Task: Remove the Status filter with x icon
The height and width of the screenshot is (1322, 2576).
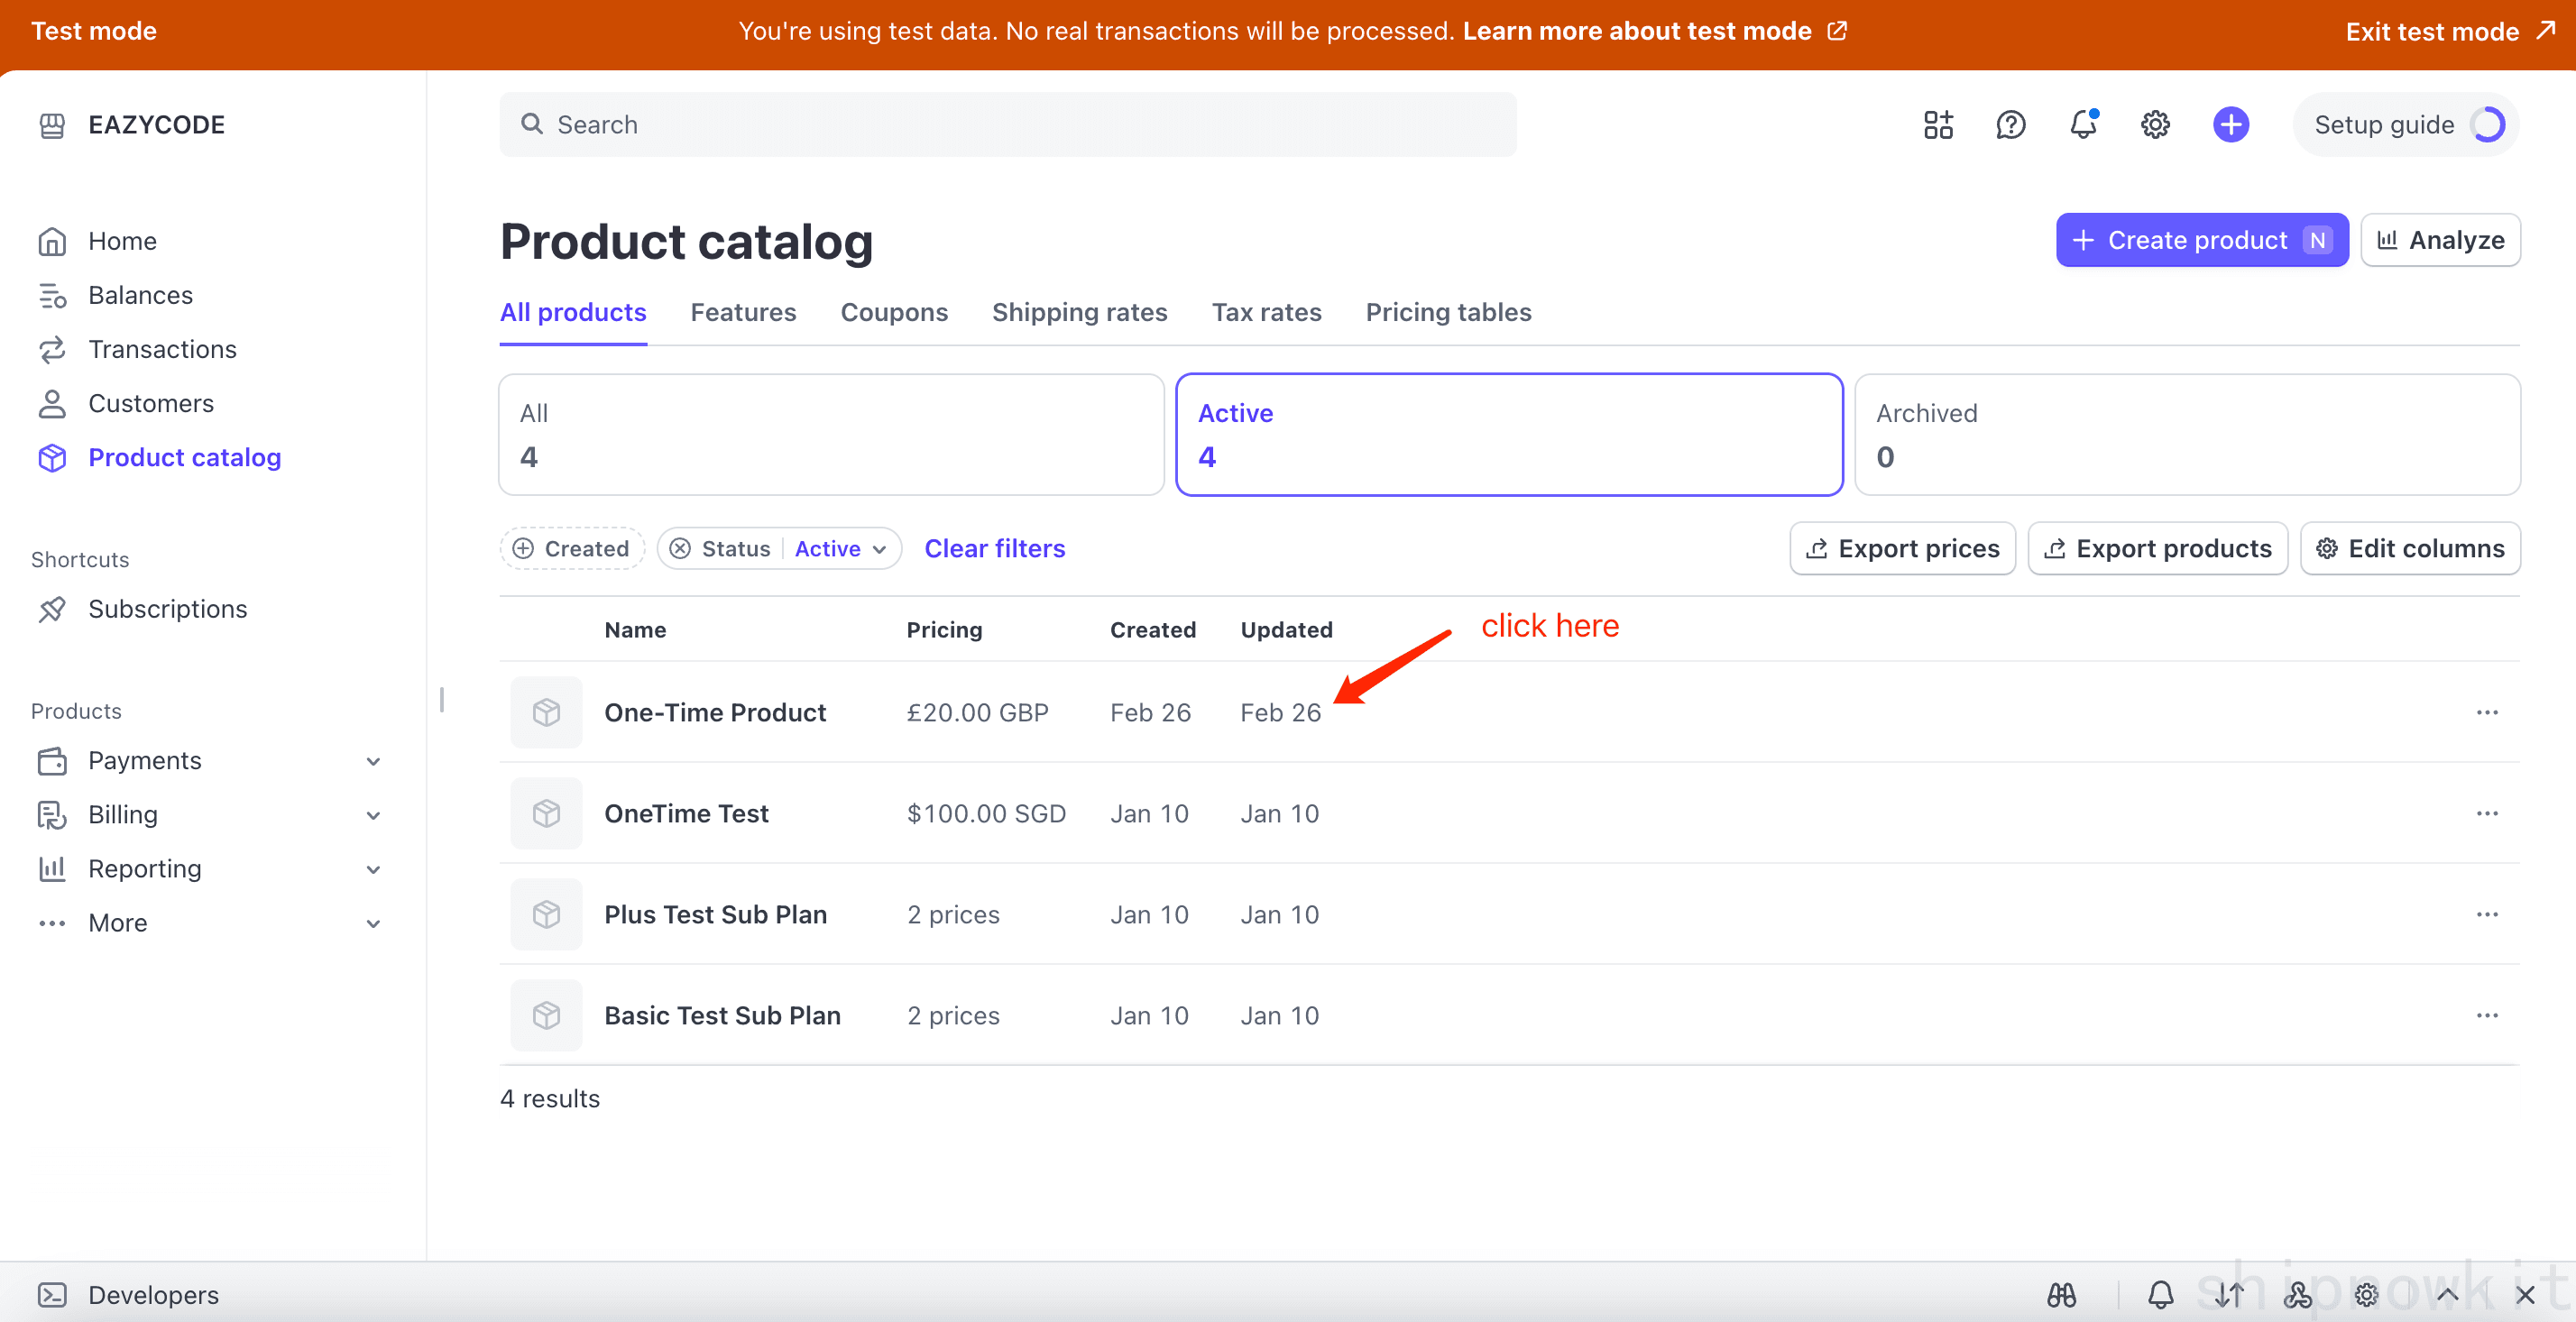Action: [x=680, y=548]
